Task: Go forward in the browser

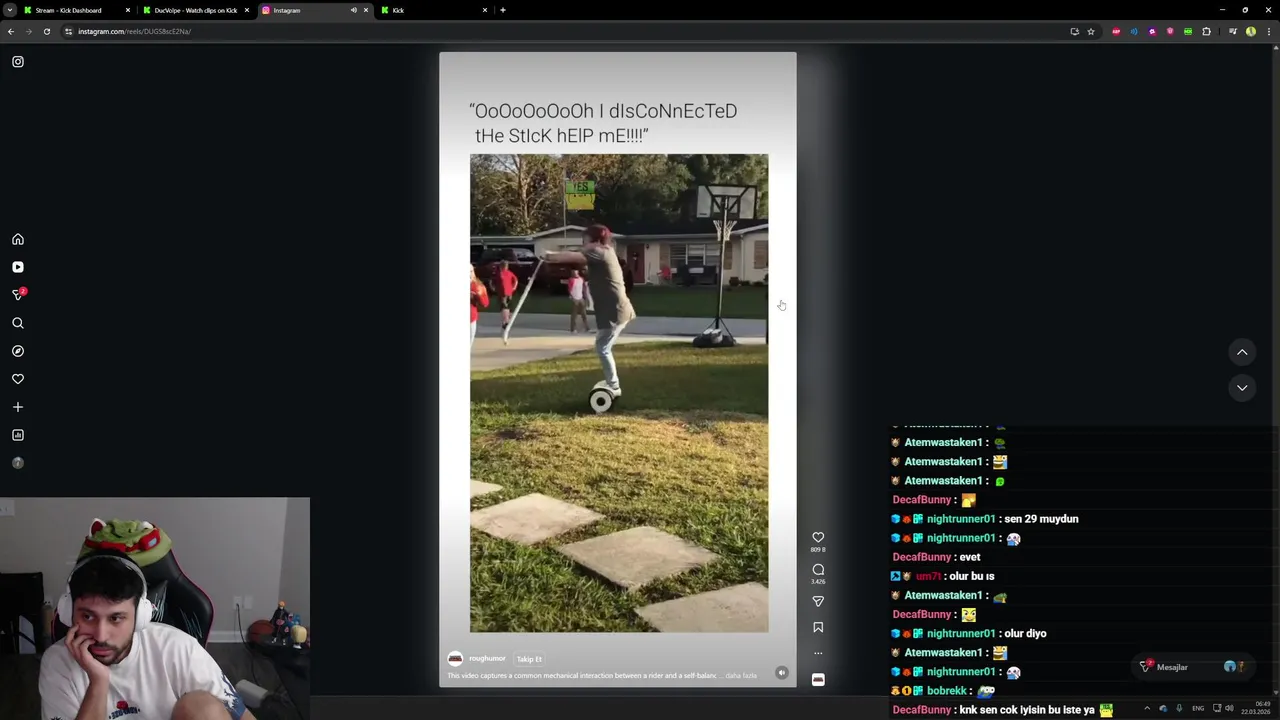Action: (x=29, y=31)
